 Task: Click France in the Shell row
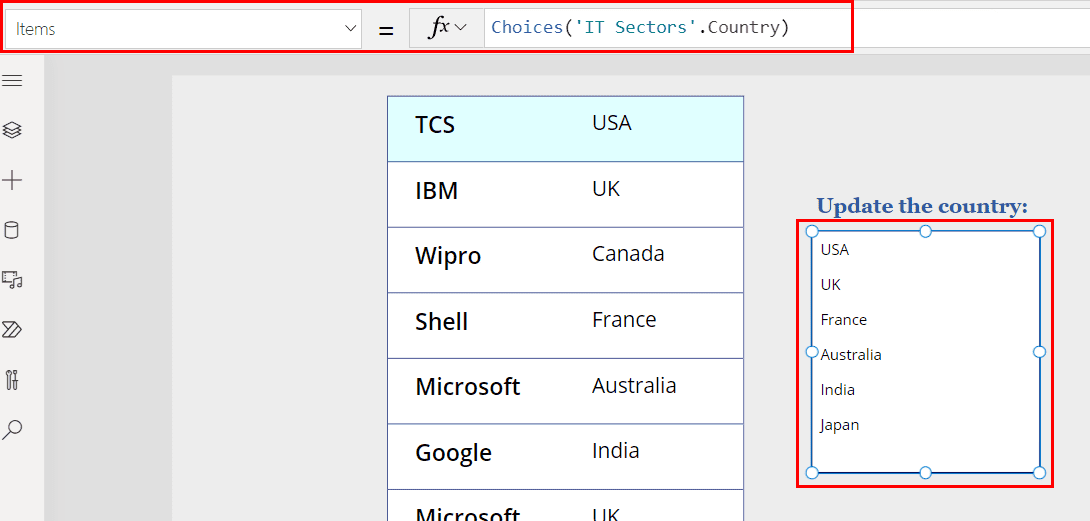tap(624, 319)
